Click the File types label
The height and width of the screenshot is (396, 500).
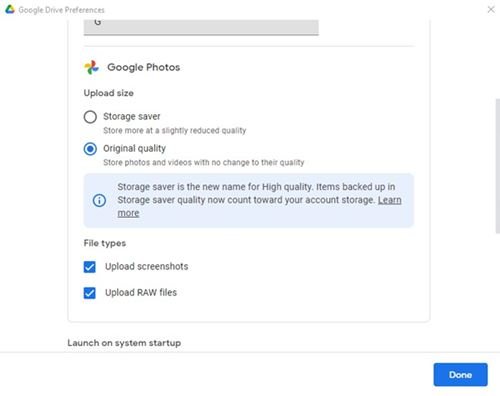tap(105, 243)
